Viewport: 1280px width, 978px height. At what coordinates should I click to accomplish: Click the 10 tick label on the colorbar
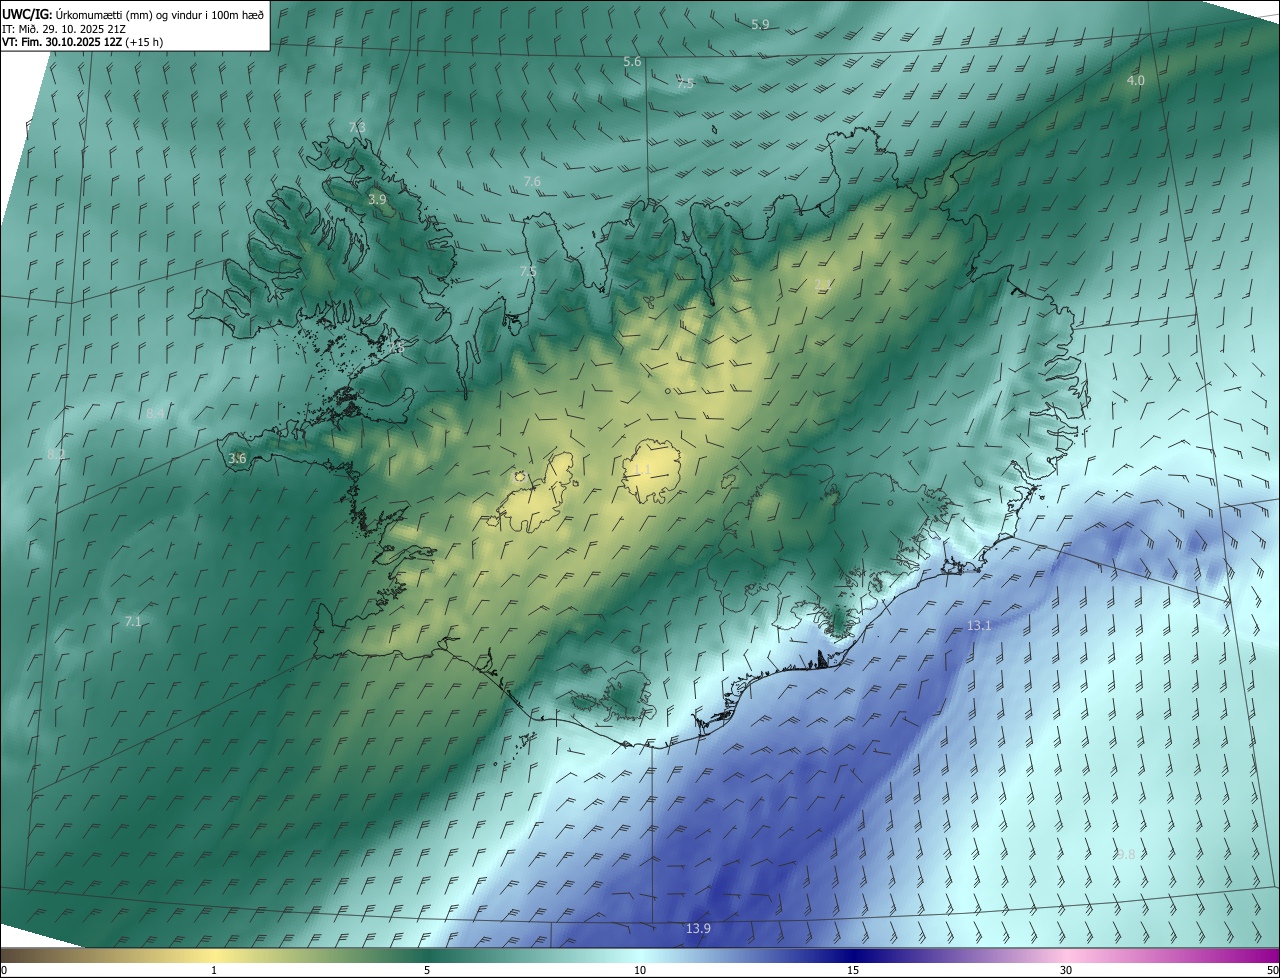point(640,971)
